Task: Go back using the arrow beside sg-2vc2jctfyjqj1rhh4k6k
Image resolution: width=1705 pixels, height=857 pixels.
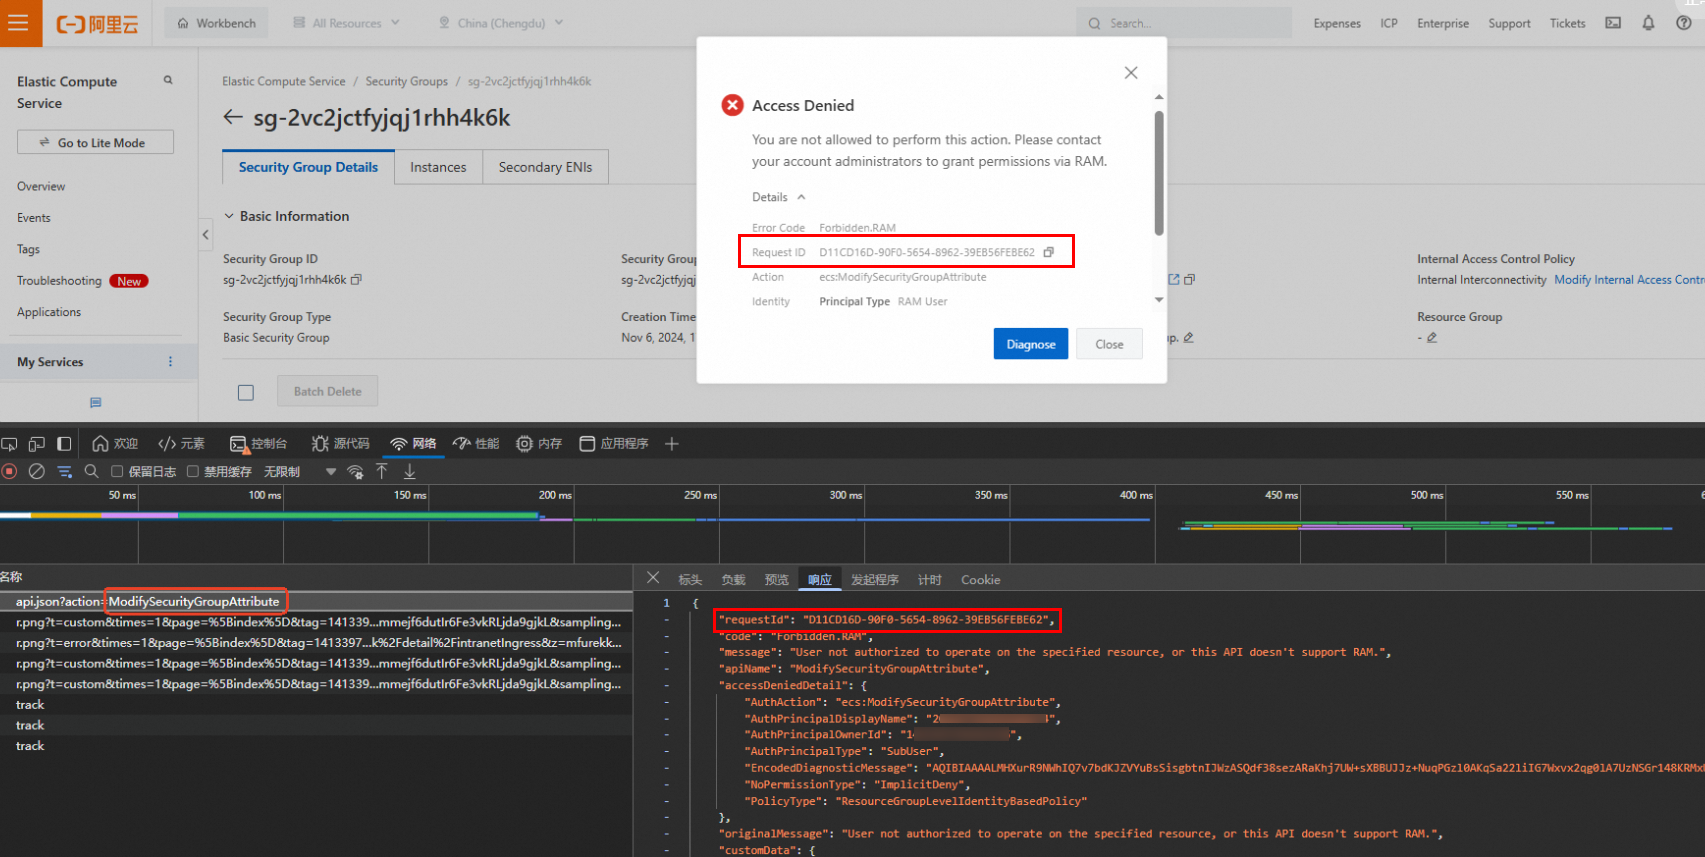Action: (233, 117)
